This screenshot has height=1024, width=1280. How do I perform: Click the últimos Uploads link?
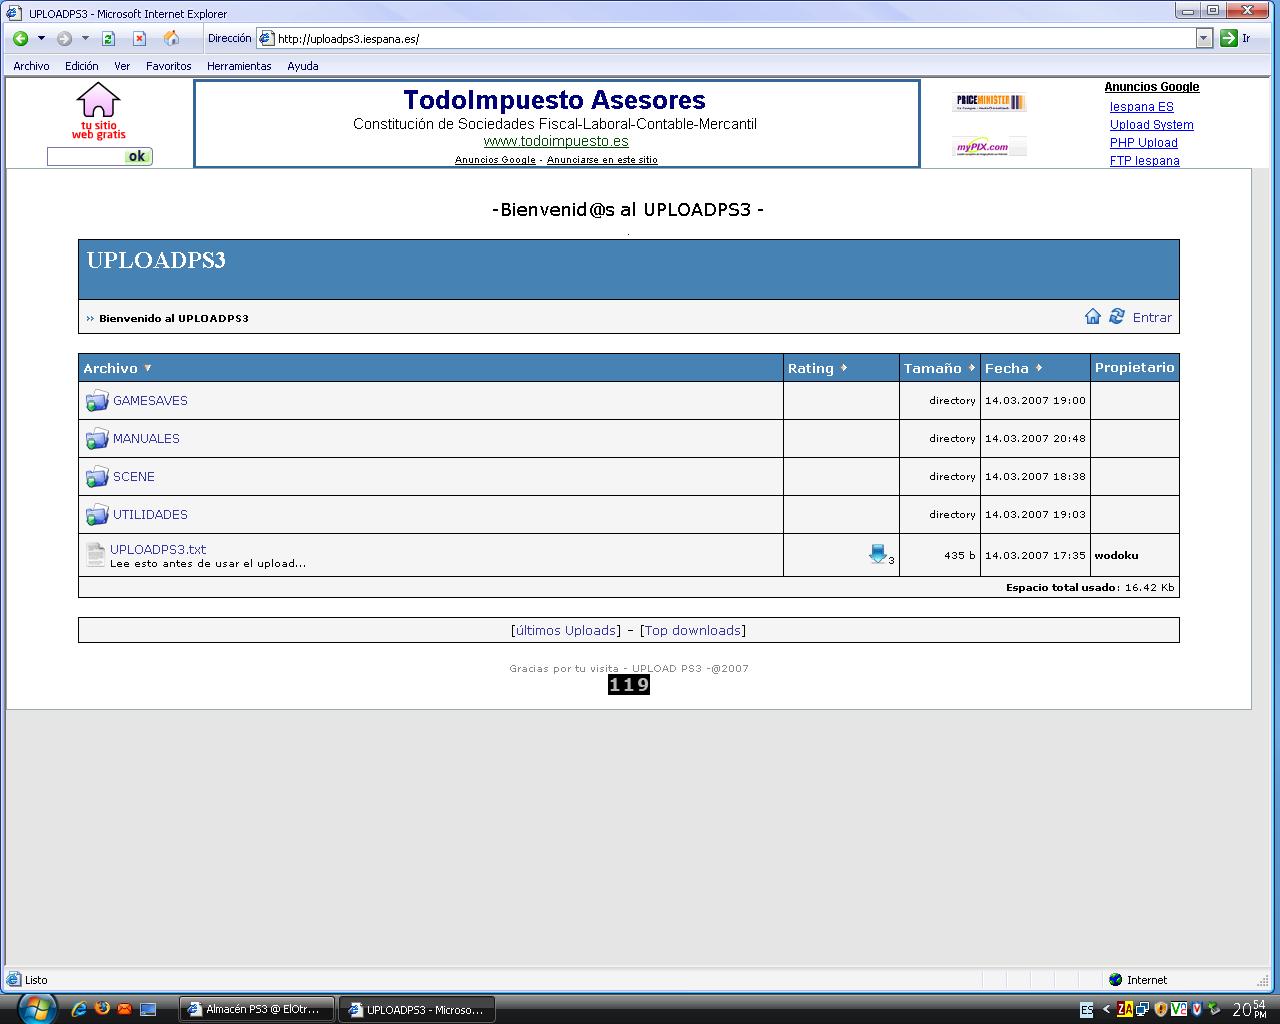(x=566, y=630)
